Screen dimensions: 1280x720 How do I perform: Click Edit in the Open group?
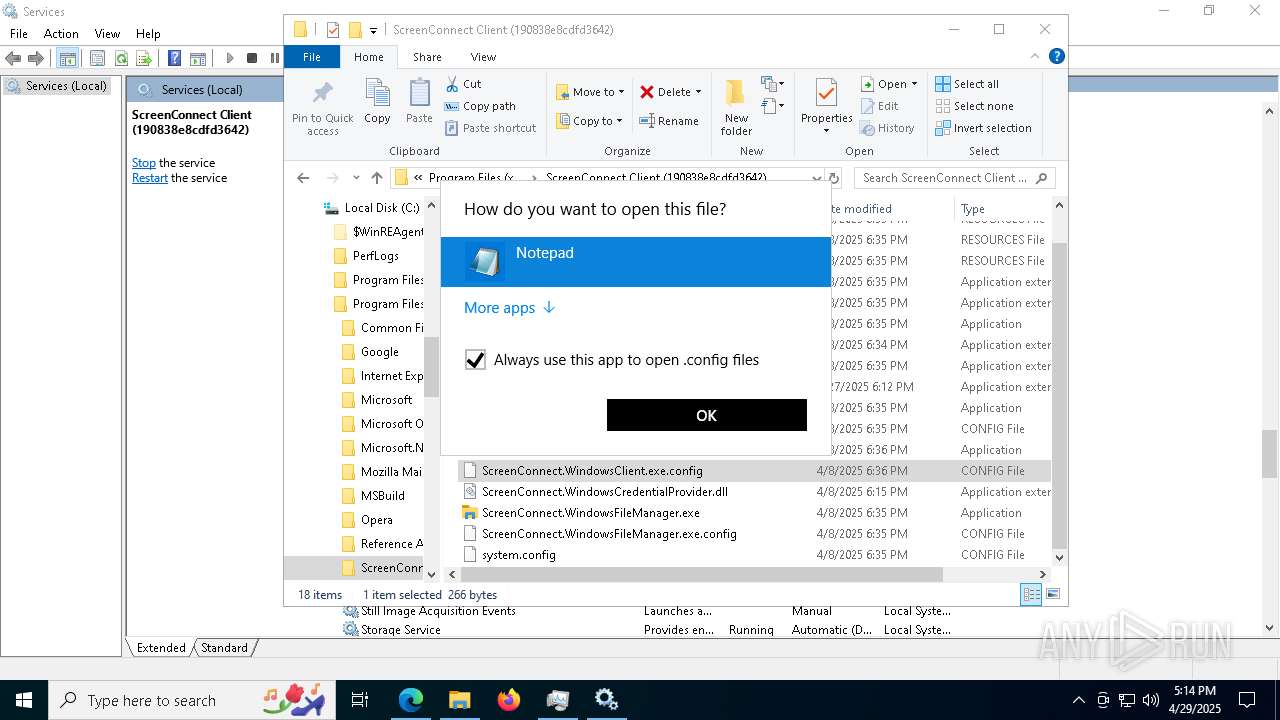click(x=880, y=106)
